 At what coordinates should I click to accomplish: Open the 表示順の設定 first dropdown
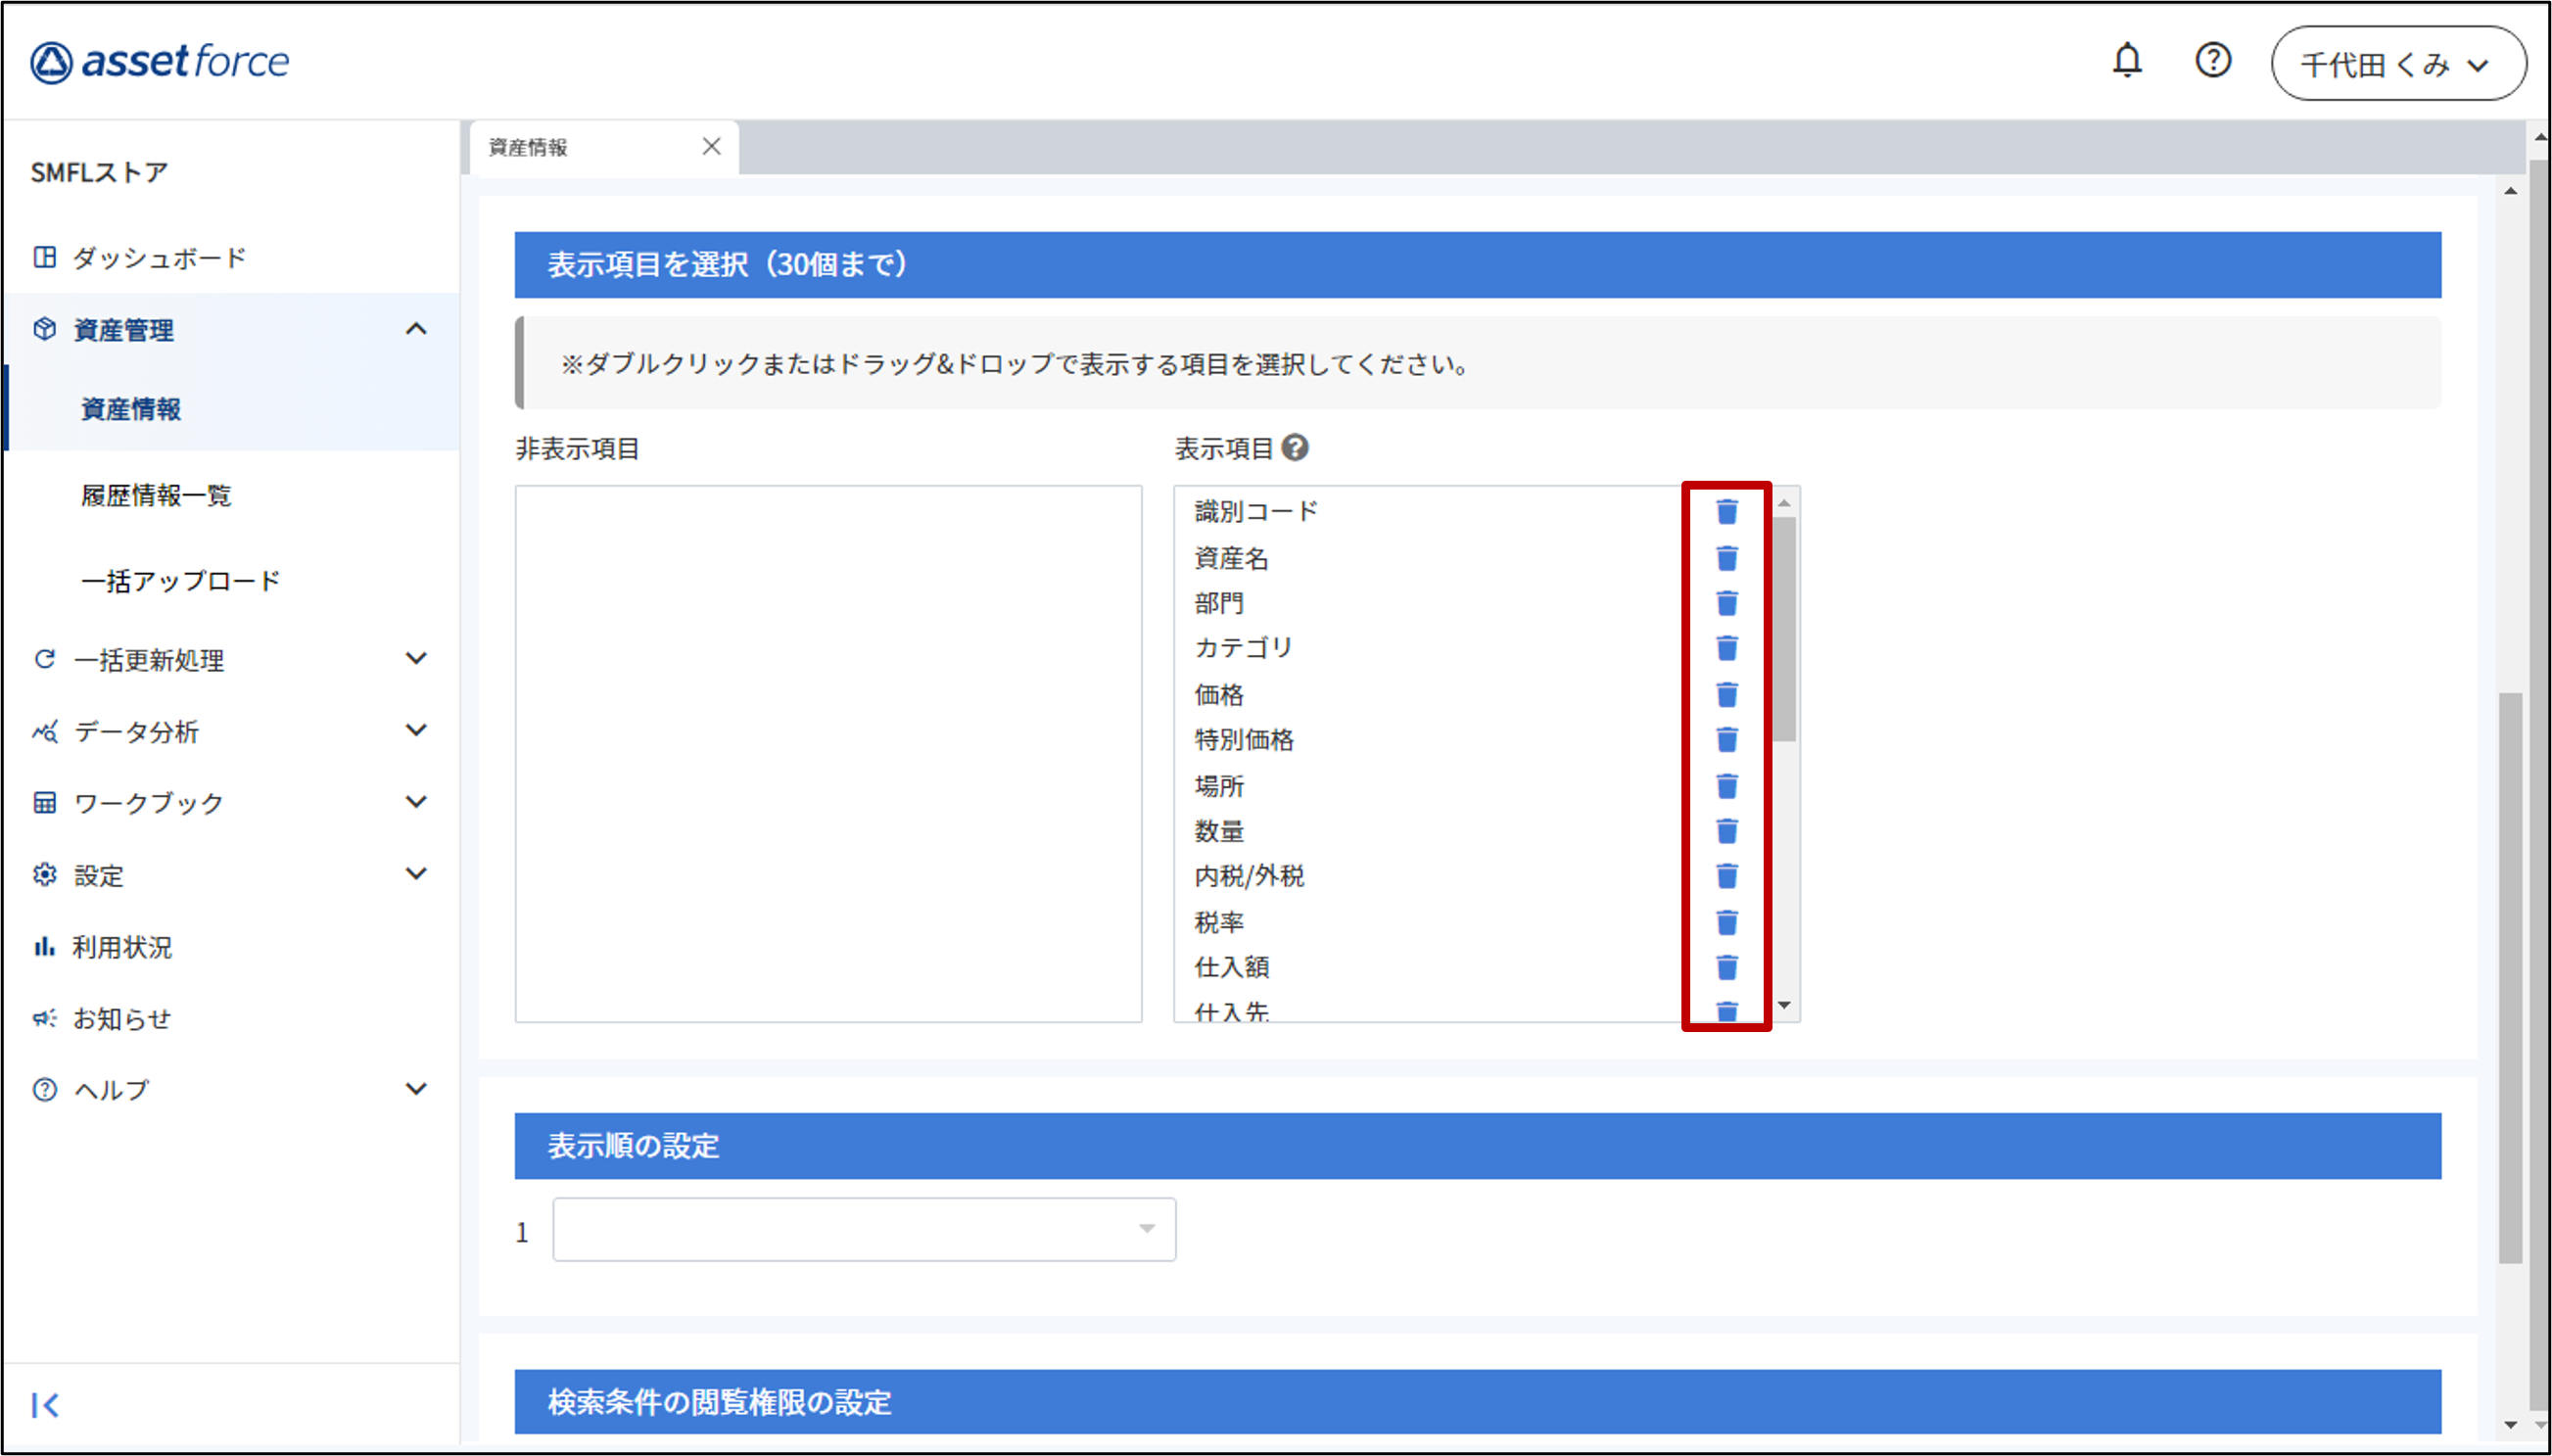tap(863, 1229)
